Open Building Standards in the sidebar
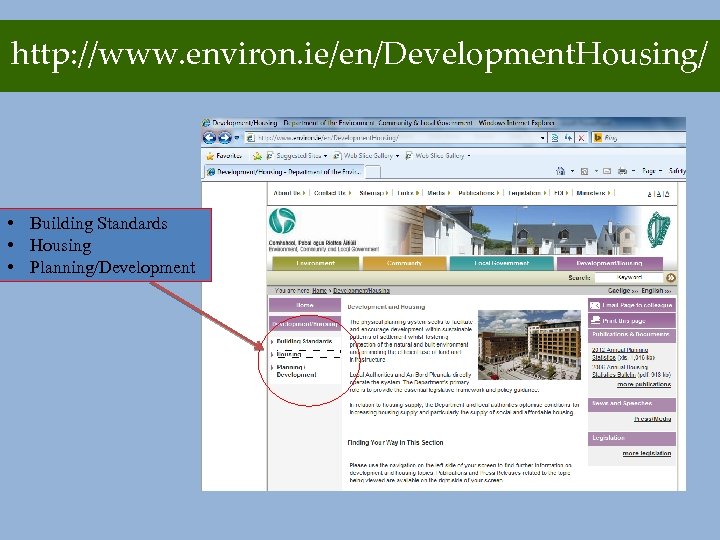This screenshot has height=540, width=720. pyautogui.click(x=304, y=341)
